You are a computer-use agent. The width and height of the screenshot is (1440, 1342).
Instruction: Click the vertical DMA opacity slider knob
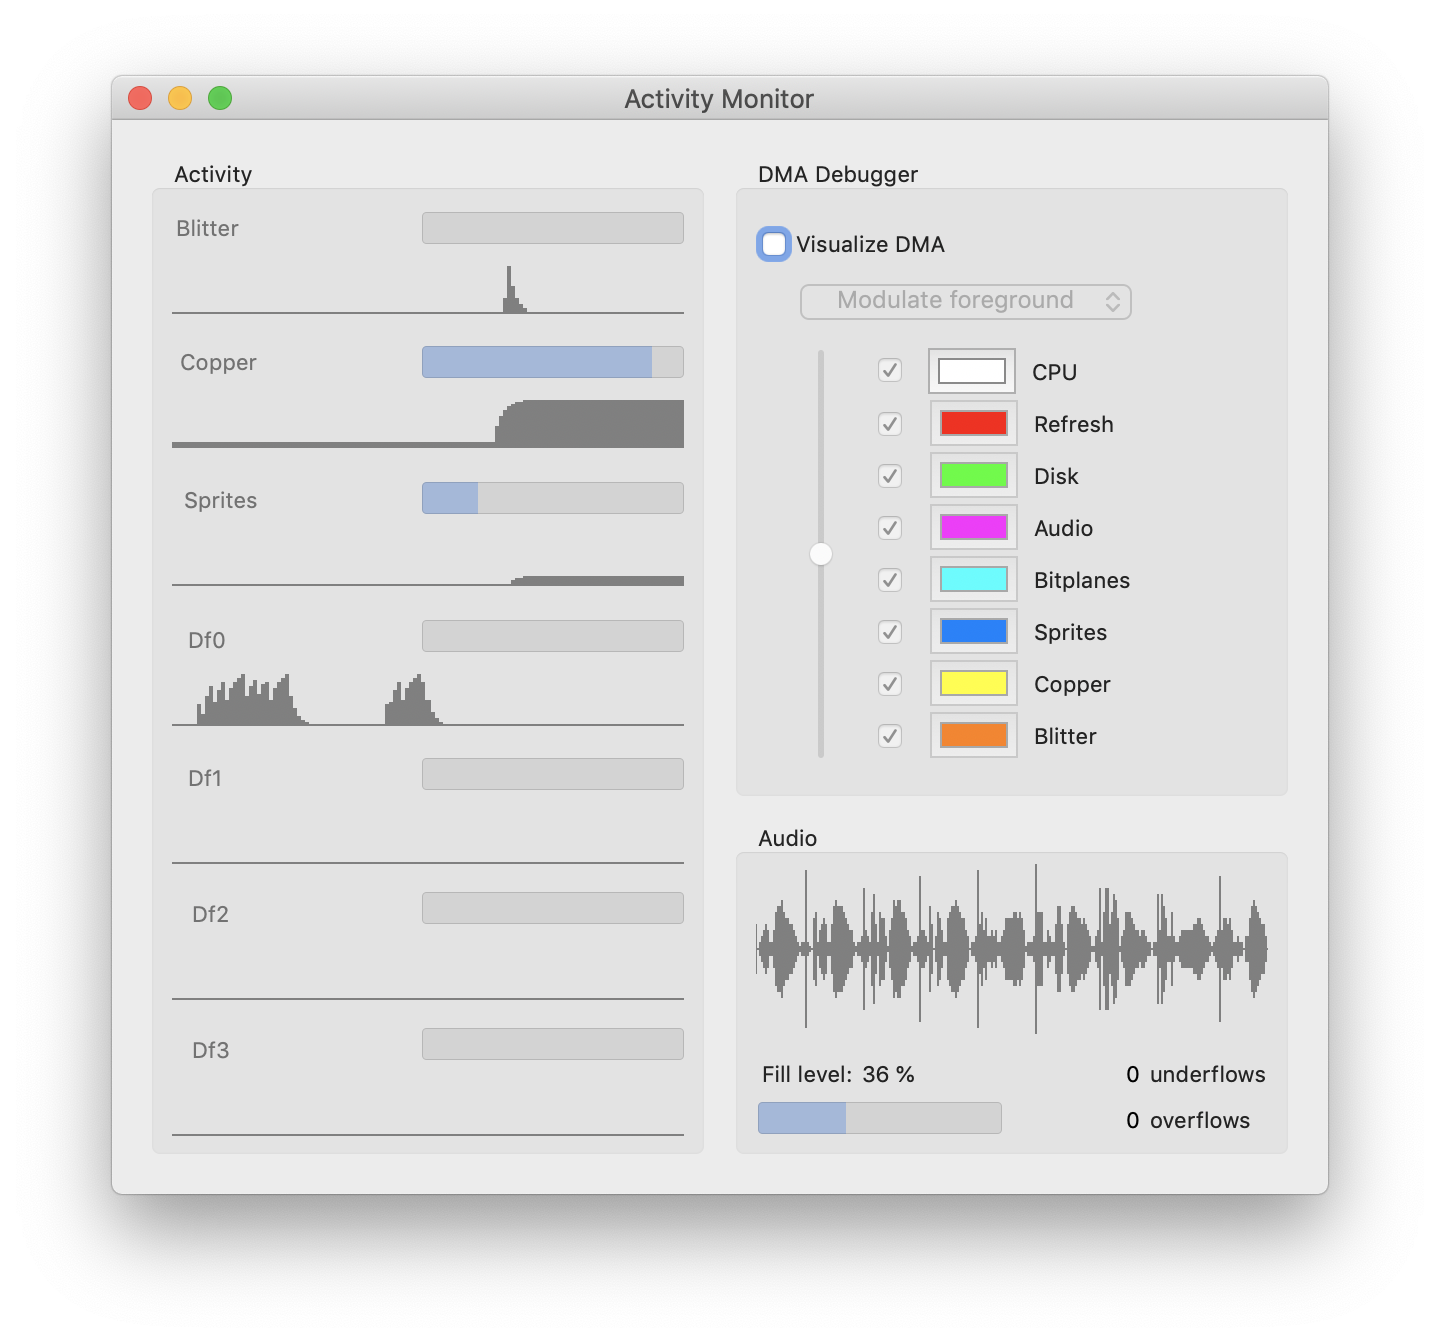[x=821, y=554]
